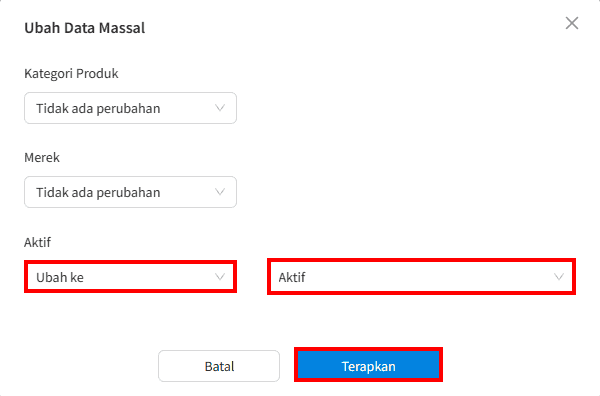Click the chevron arrow in Merek box
This screenshot has width=600, height=396.
coord(220,192)
